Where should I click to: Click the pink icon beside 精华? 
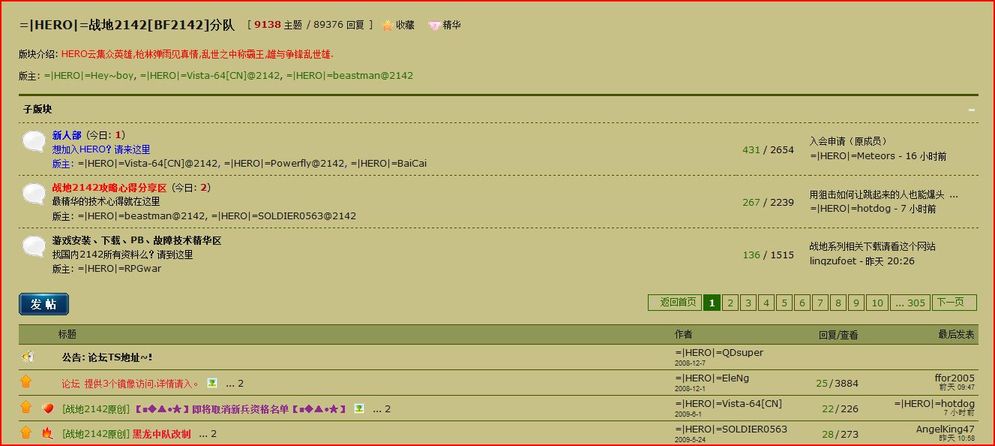[x=434, y=26]
